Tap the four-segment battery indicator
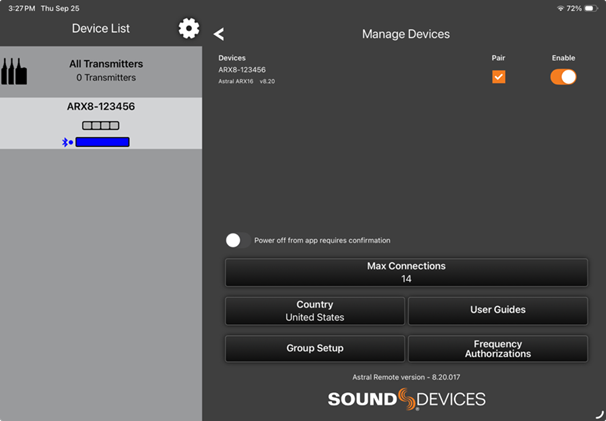 click(100, 125)
